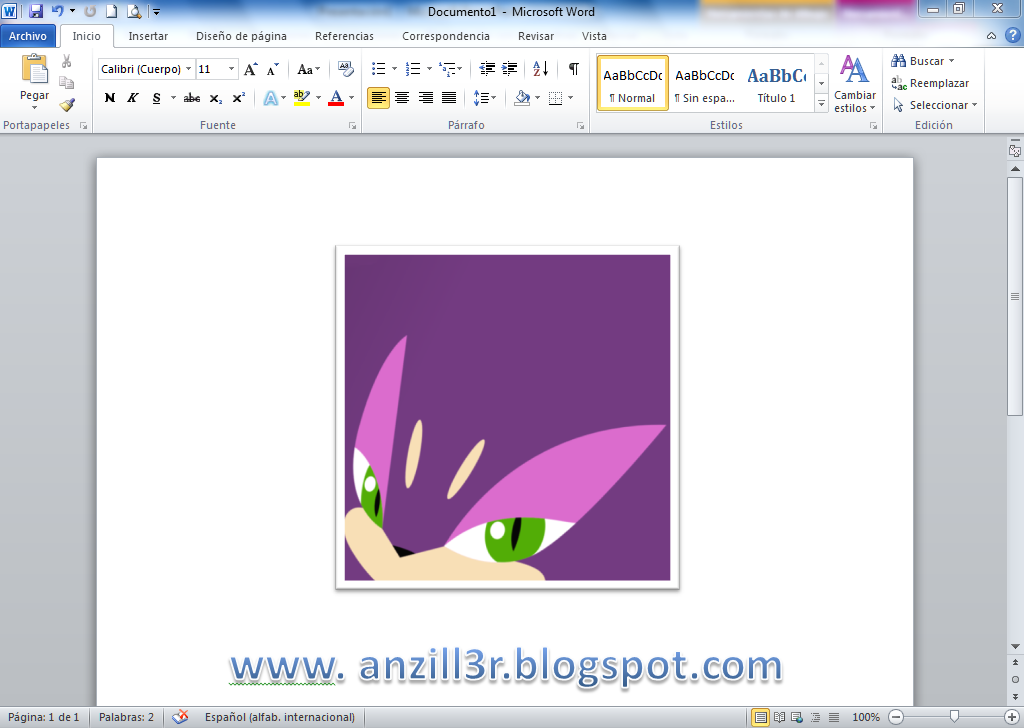Click the Superscript icon
The height and width of the screenshot is (728, 1024).
(239, 98)
